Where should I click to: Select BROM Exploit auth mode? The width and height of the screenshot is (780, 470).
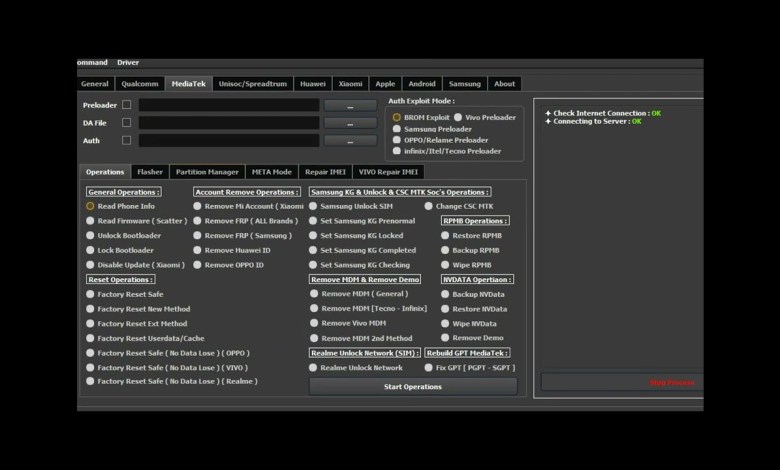click(397, 117)
